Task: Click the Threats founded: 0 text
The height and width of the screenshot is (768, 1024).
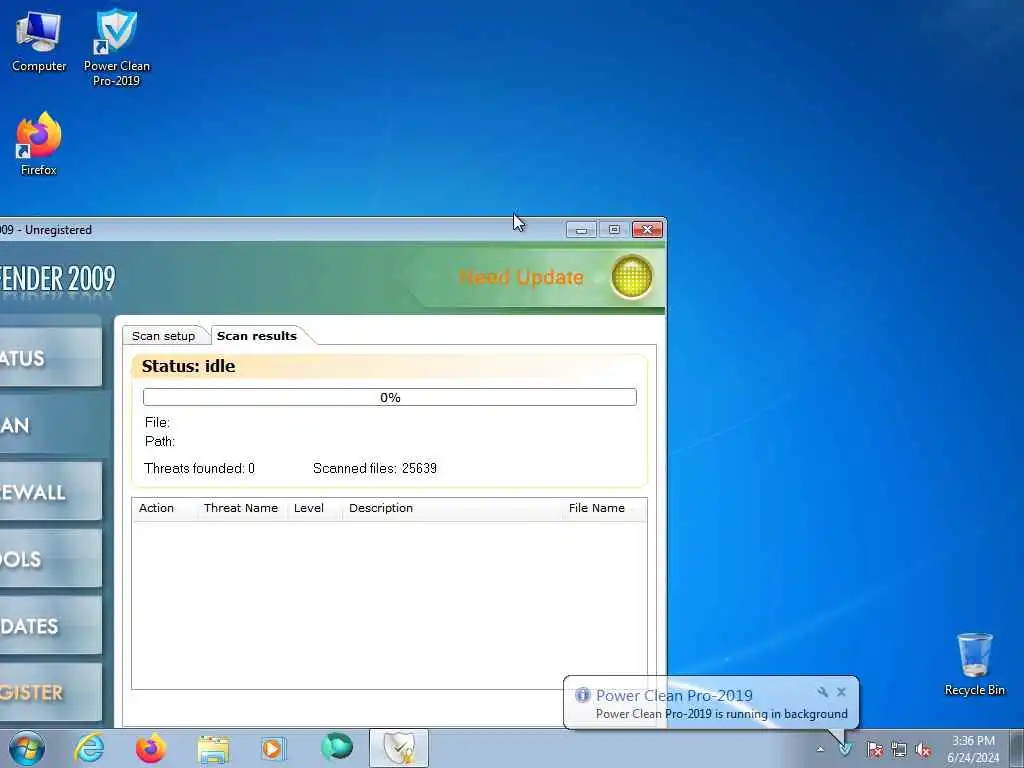Action: pyautogui.click(x=199, y=468)
